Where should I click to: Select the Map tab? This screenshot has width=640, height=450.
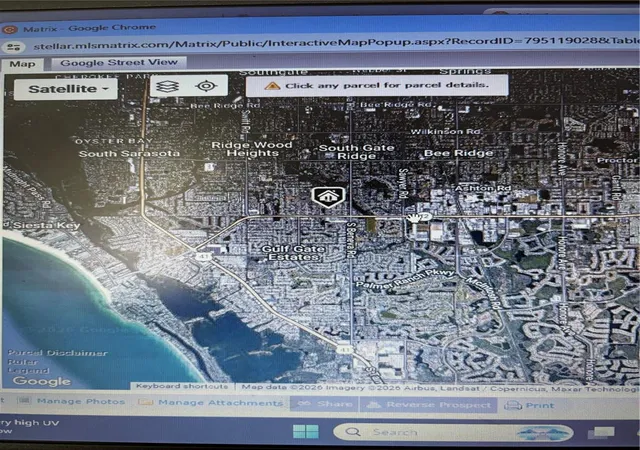pos(22,64)
